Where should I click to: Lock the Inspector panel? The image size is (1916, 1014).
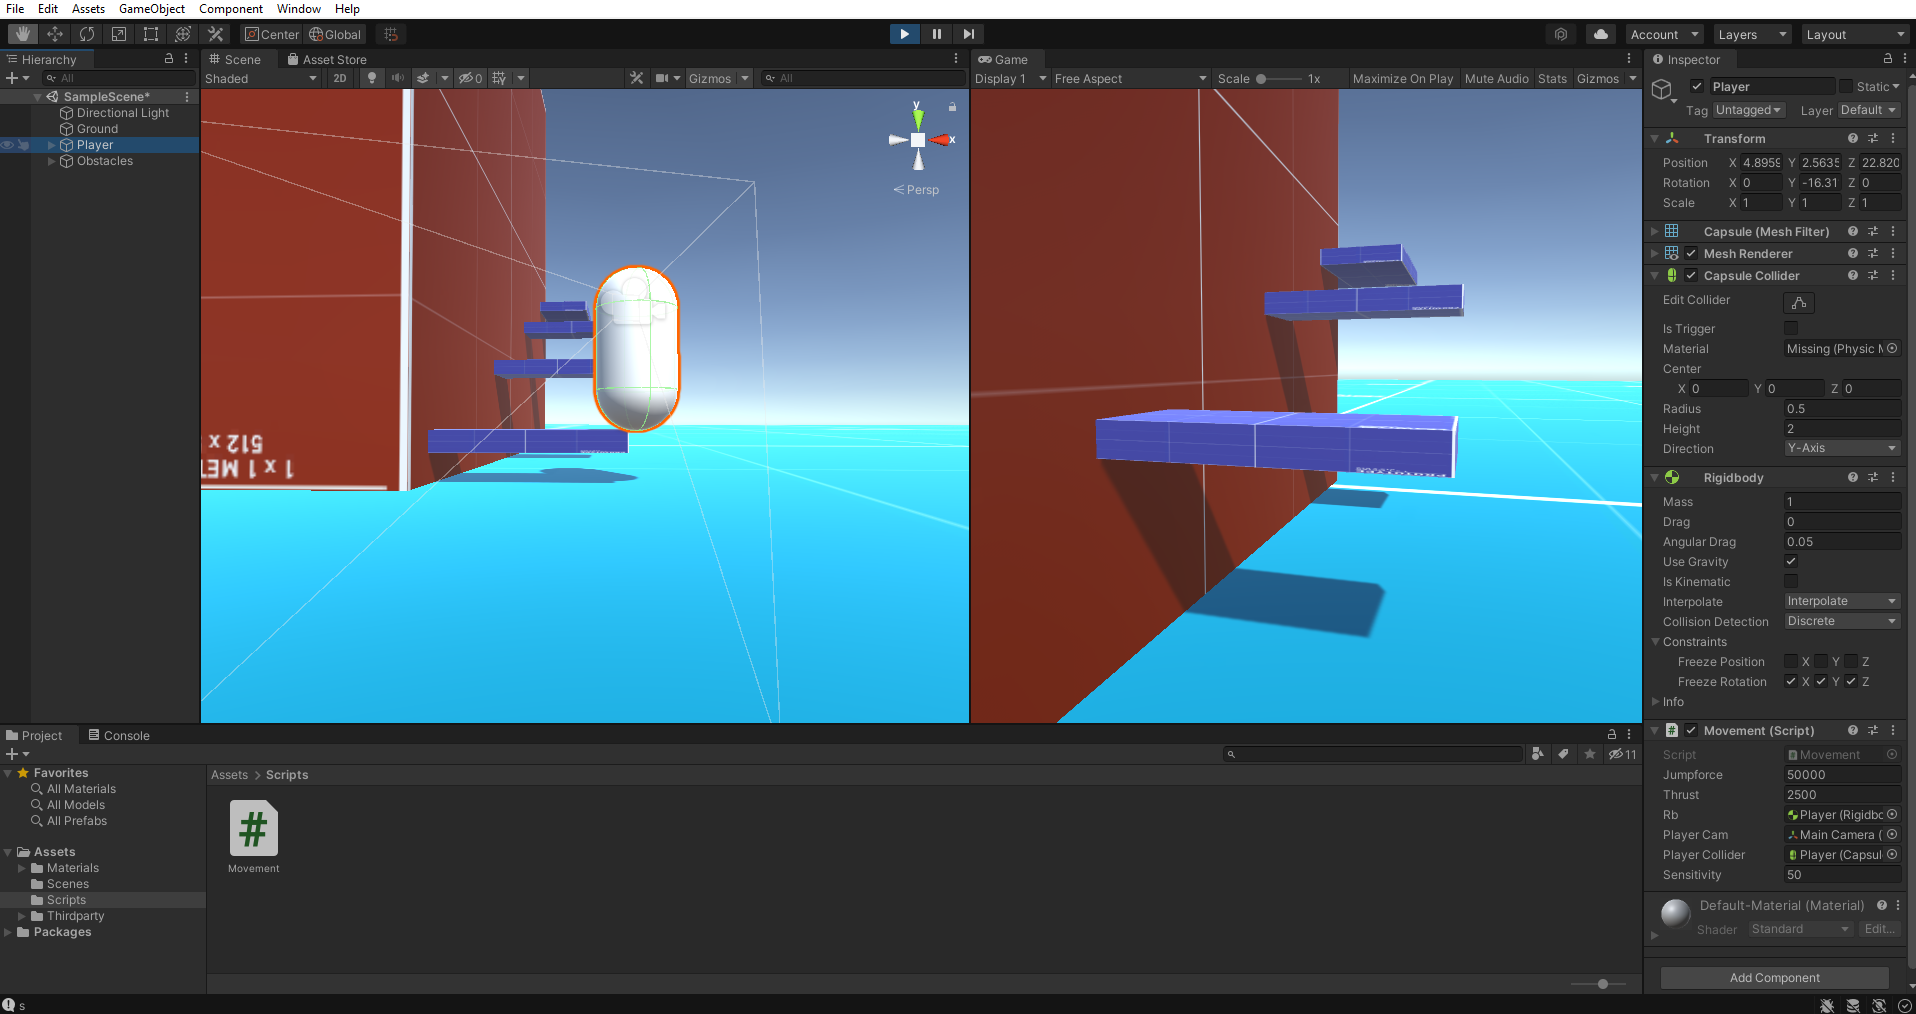(1887, 59)
